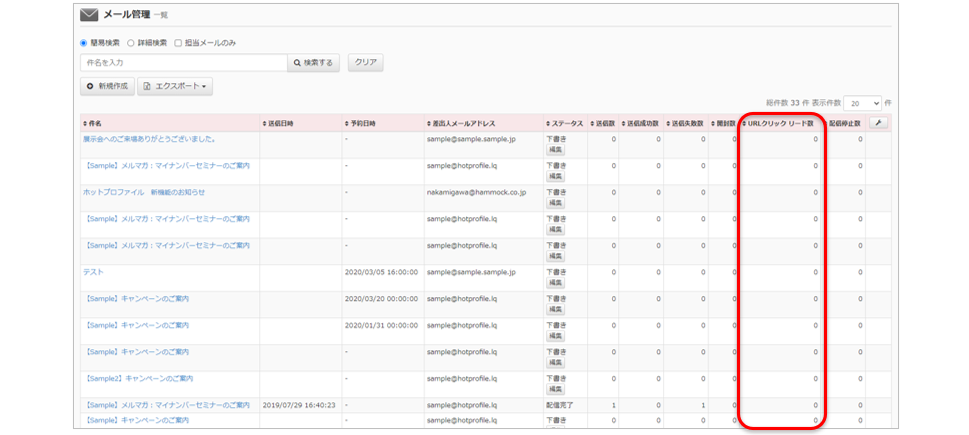Click the 検索する search button
This screenshot has height=435, width=969.
[x=313, y=62]
